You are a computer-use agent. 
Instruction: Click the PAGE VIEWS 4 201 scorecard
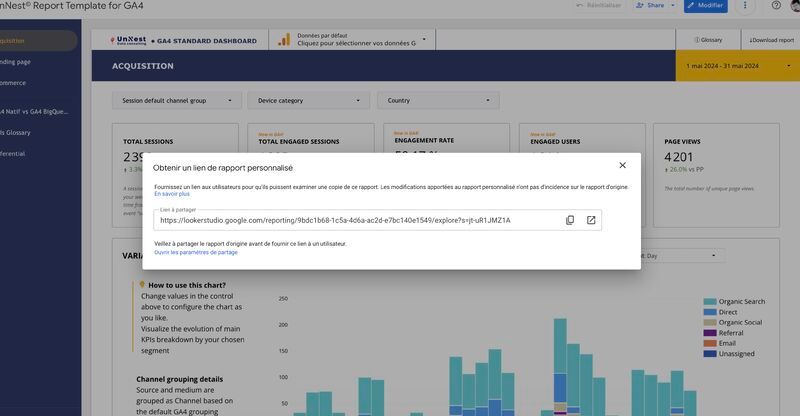716,175
